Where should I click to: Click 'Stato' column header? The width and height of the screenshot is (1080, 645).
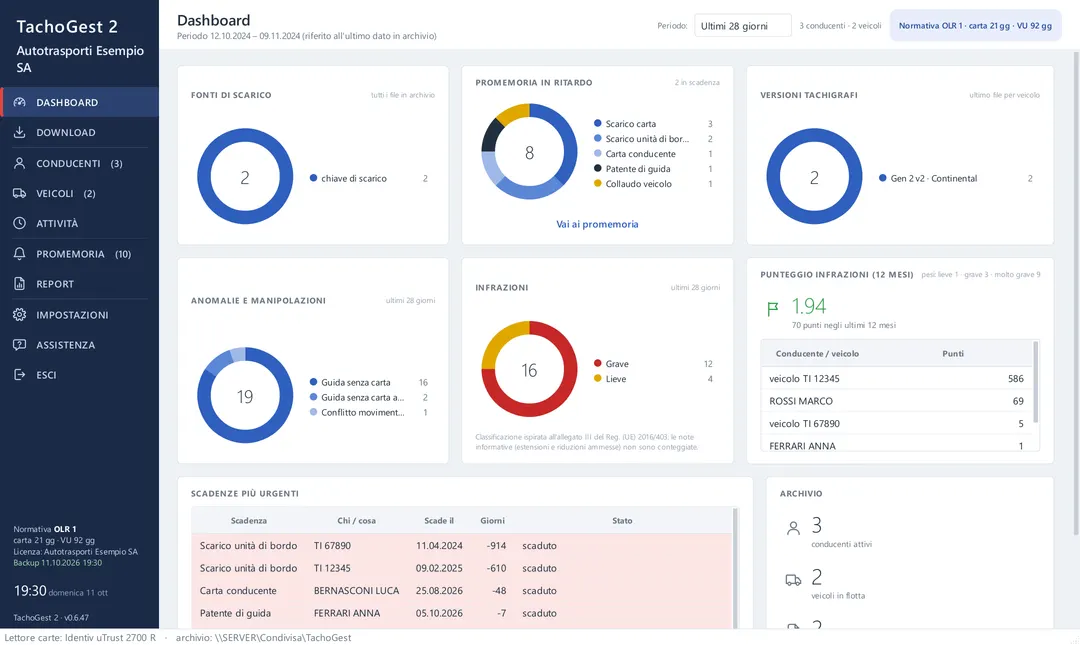(x=622, y=521)
